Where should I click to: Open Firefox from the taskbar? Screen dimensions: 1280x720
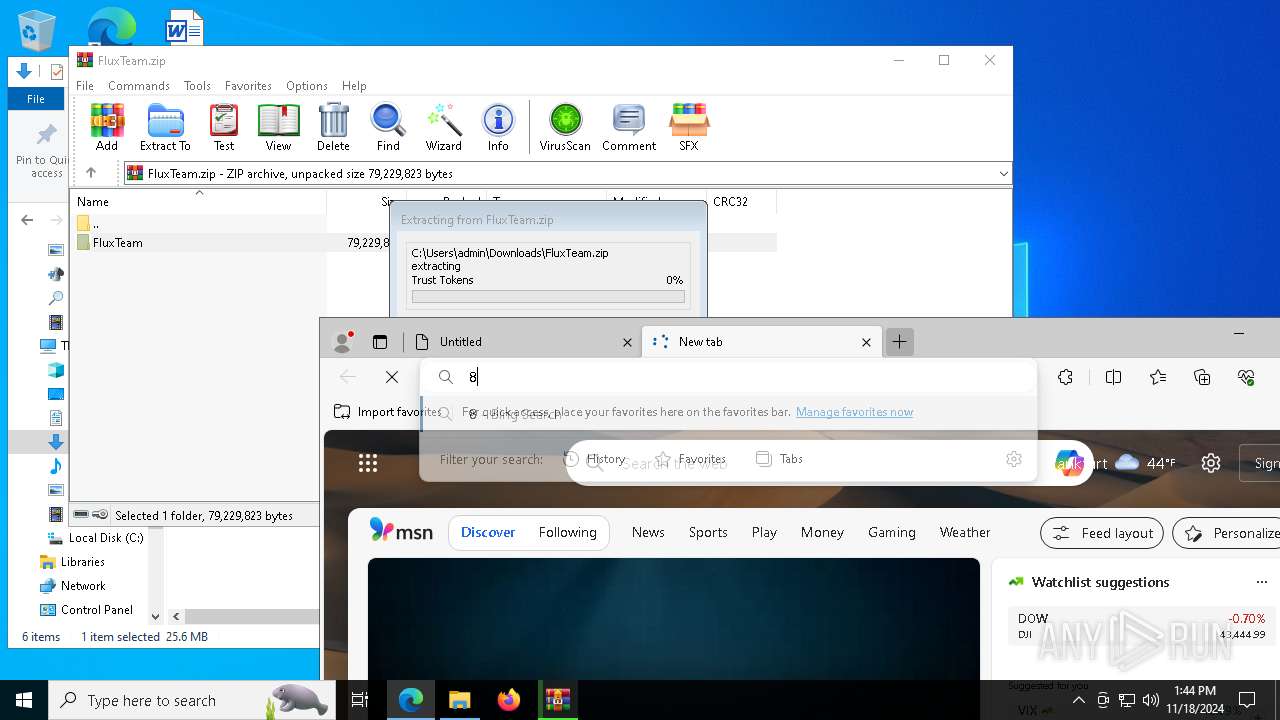click(x=508, y=700)
